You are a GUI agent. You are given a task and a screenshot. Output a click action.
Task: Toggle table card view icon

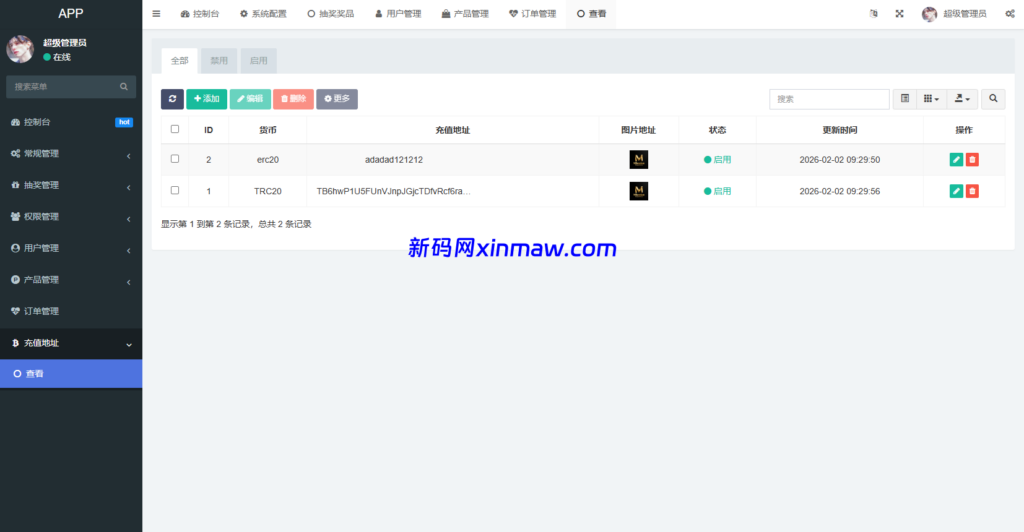point(904,99)
